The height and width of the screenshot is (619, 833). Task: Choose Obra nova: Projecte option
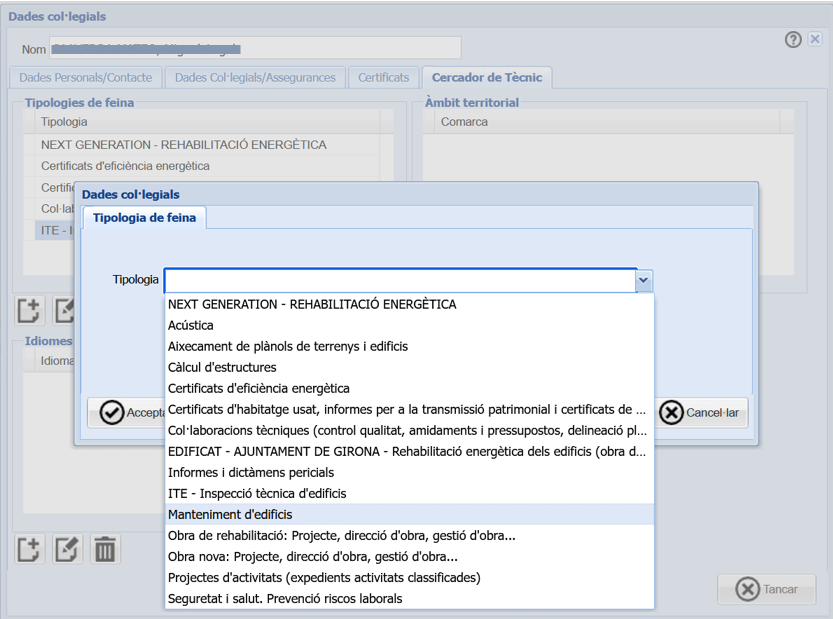(410, 556)
